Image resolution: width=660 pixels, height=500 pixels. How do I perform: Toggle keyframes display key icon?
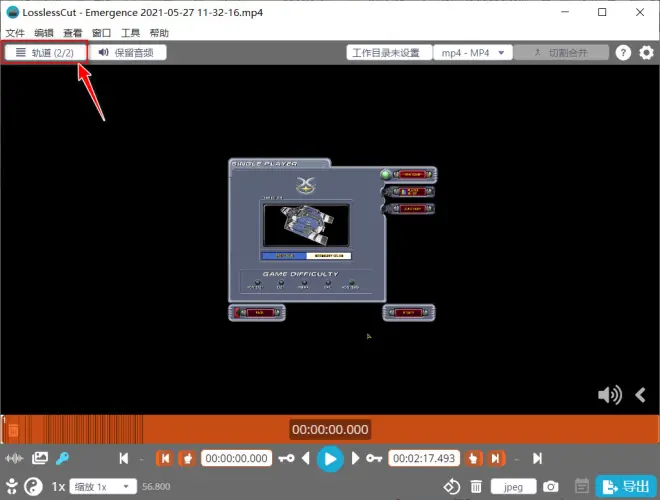click(63, 458)
